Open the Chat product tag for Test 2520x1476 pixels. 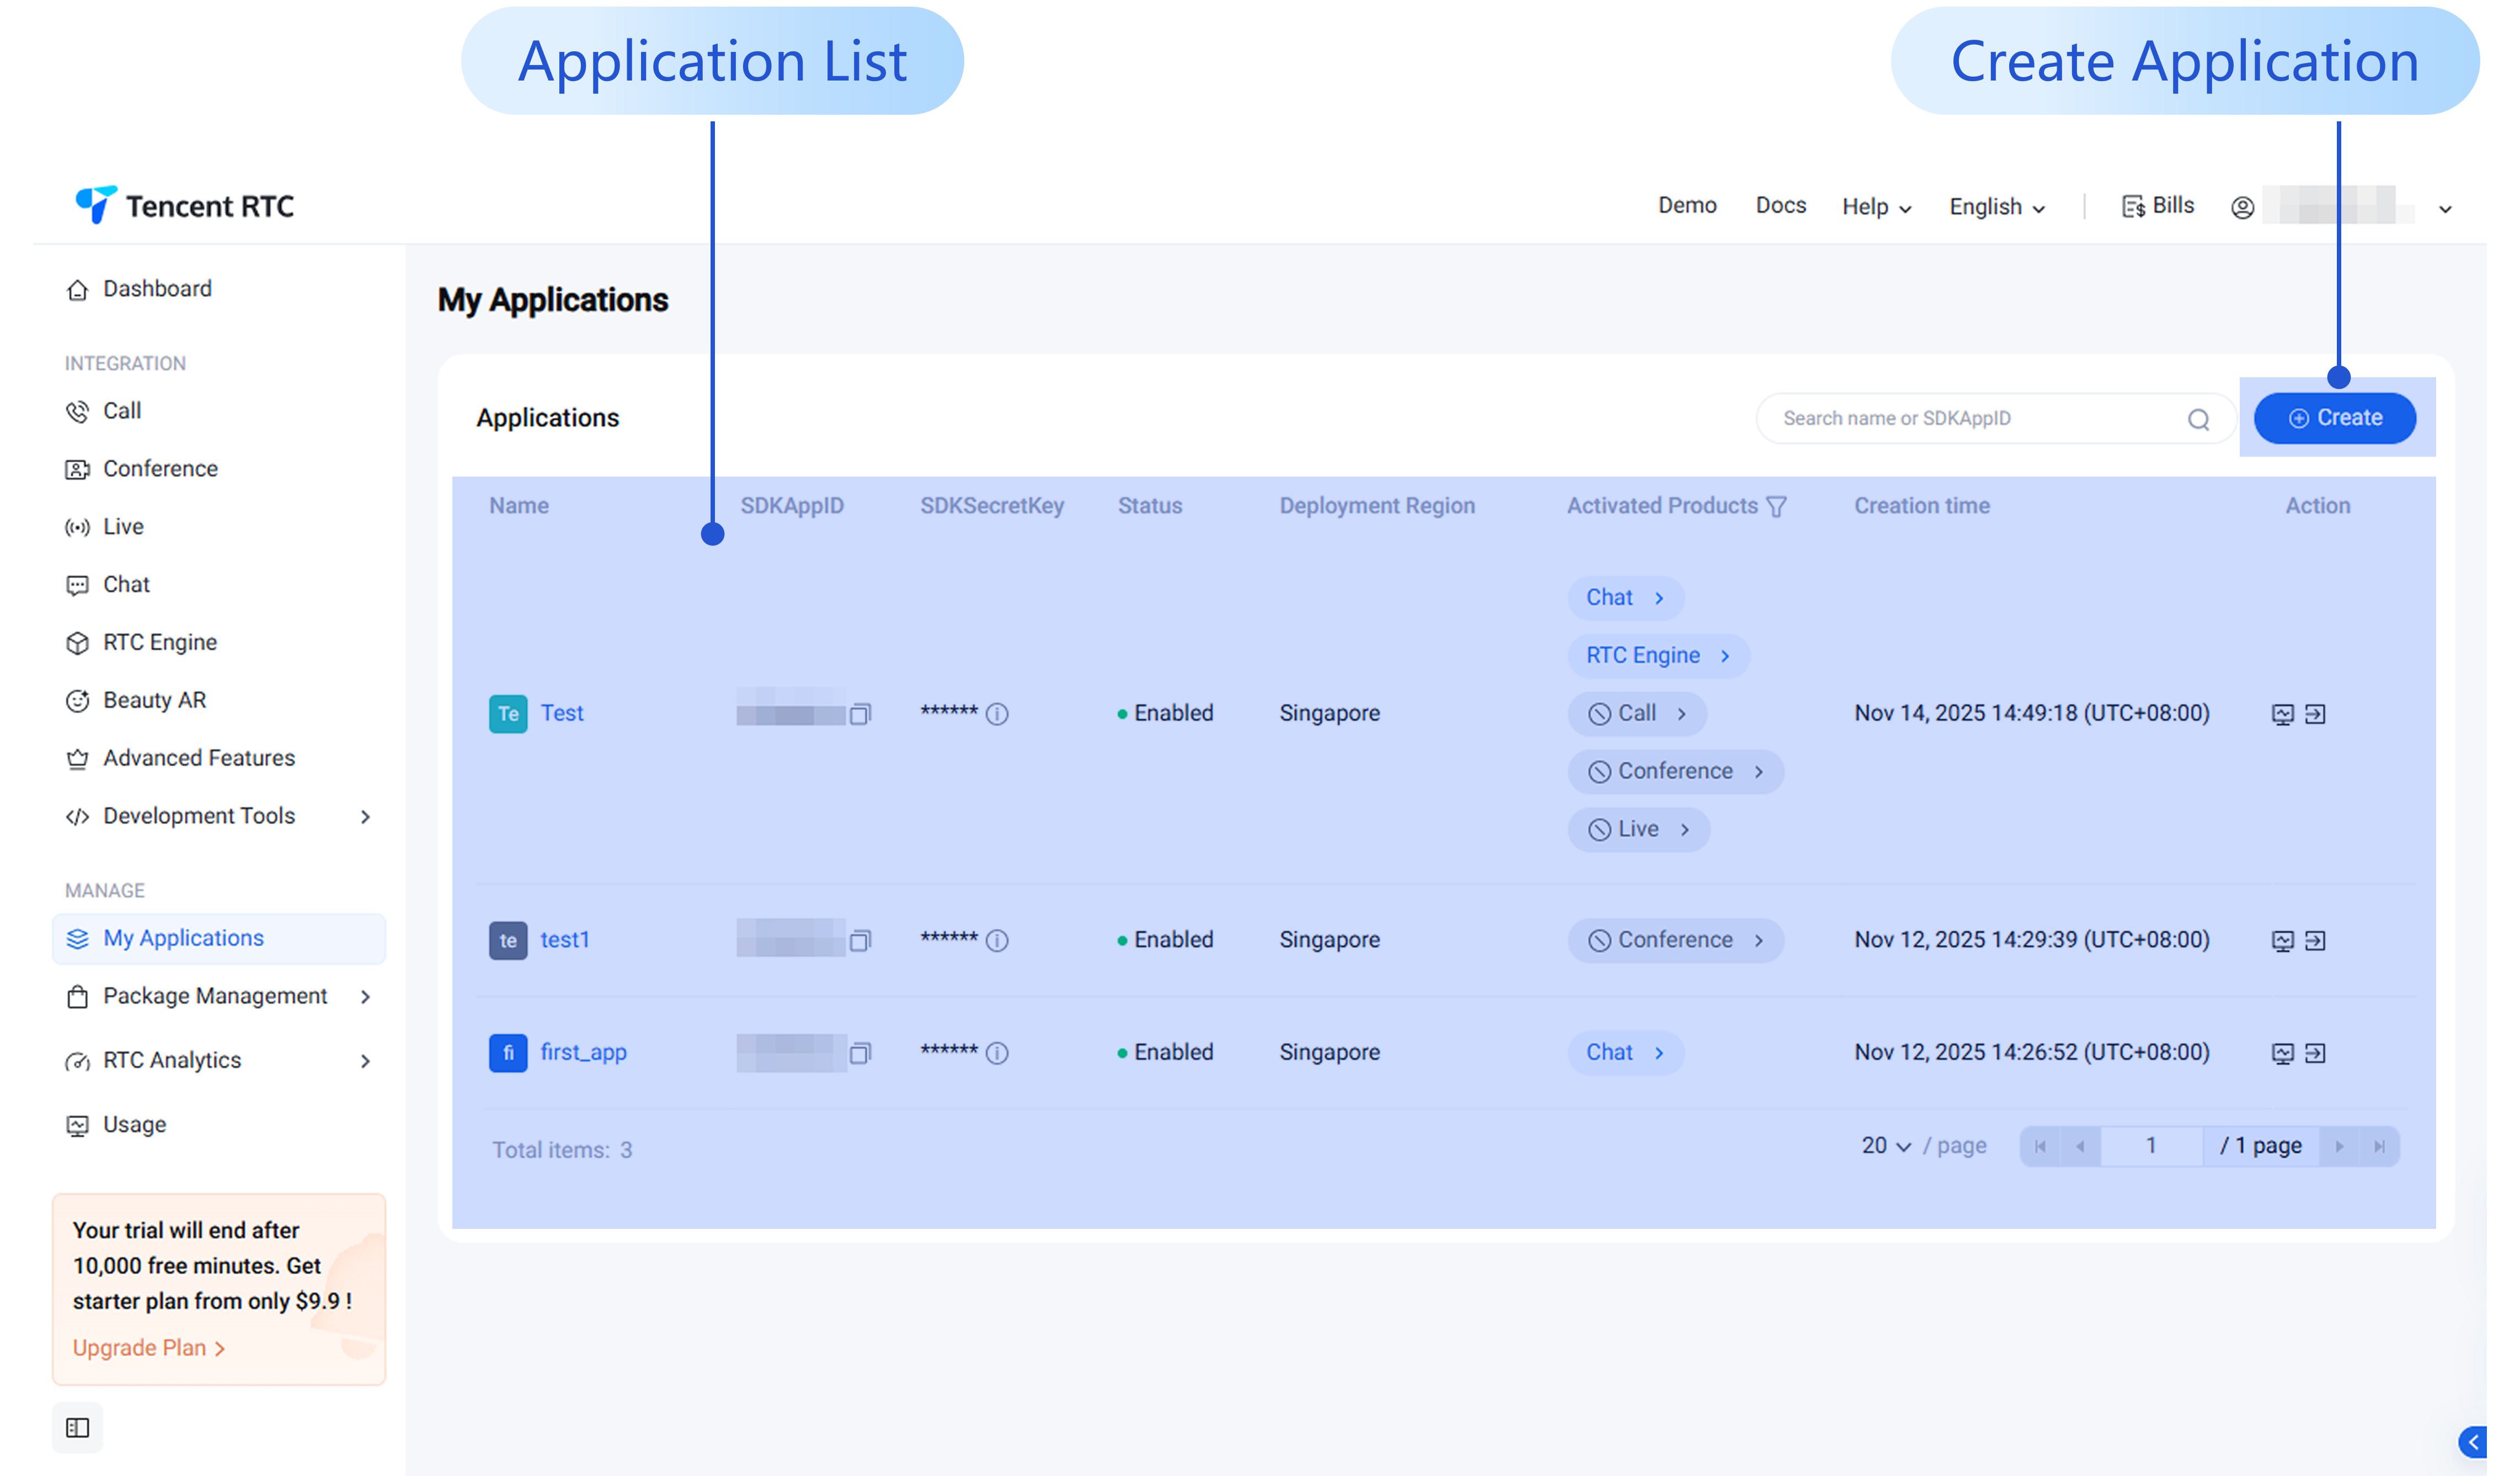tap(1624, 598)
